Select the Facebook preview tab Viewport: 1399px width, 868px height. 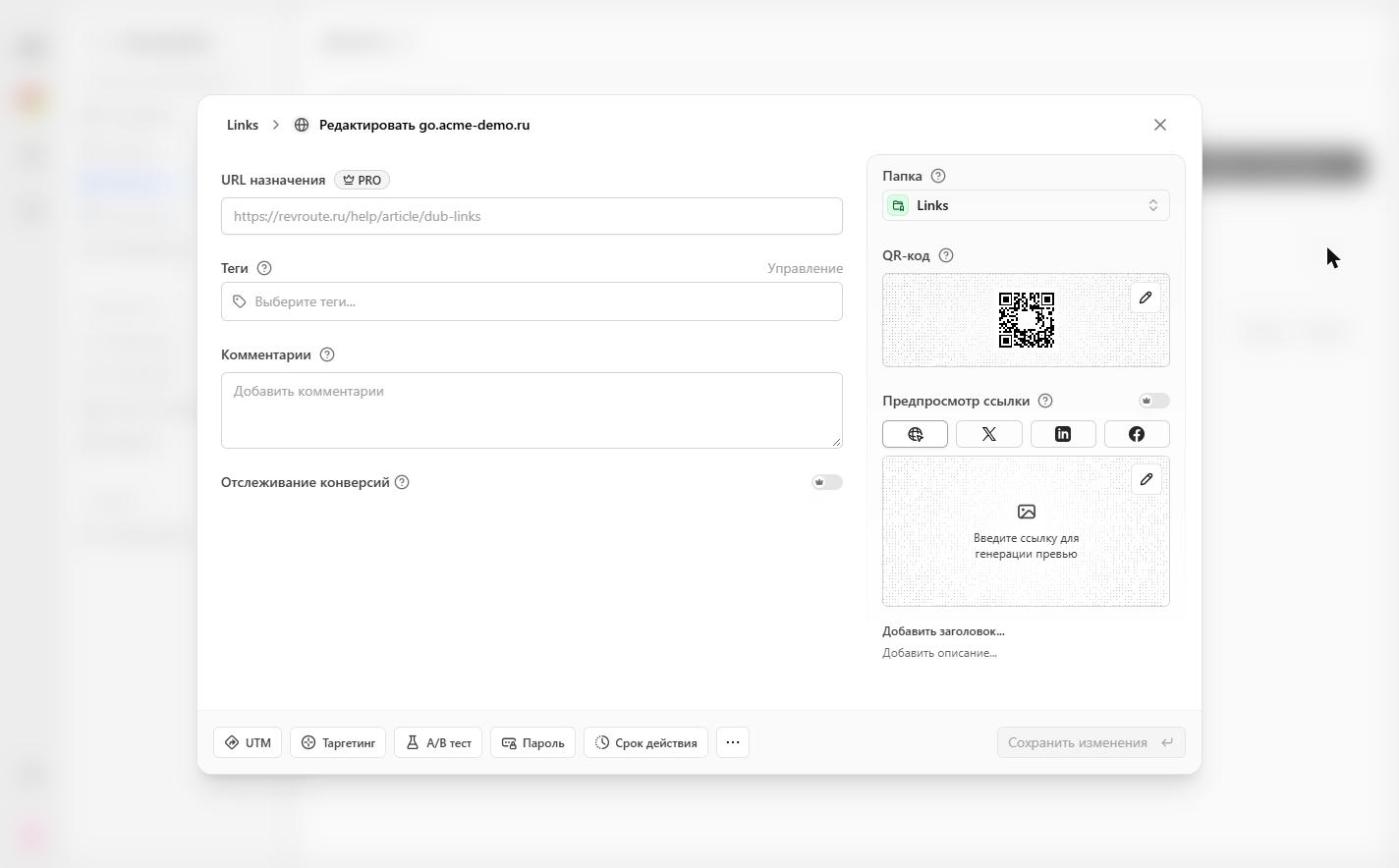coord(1137,434)
